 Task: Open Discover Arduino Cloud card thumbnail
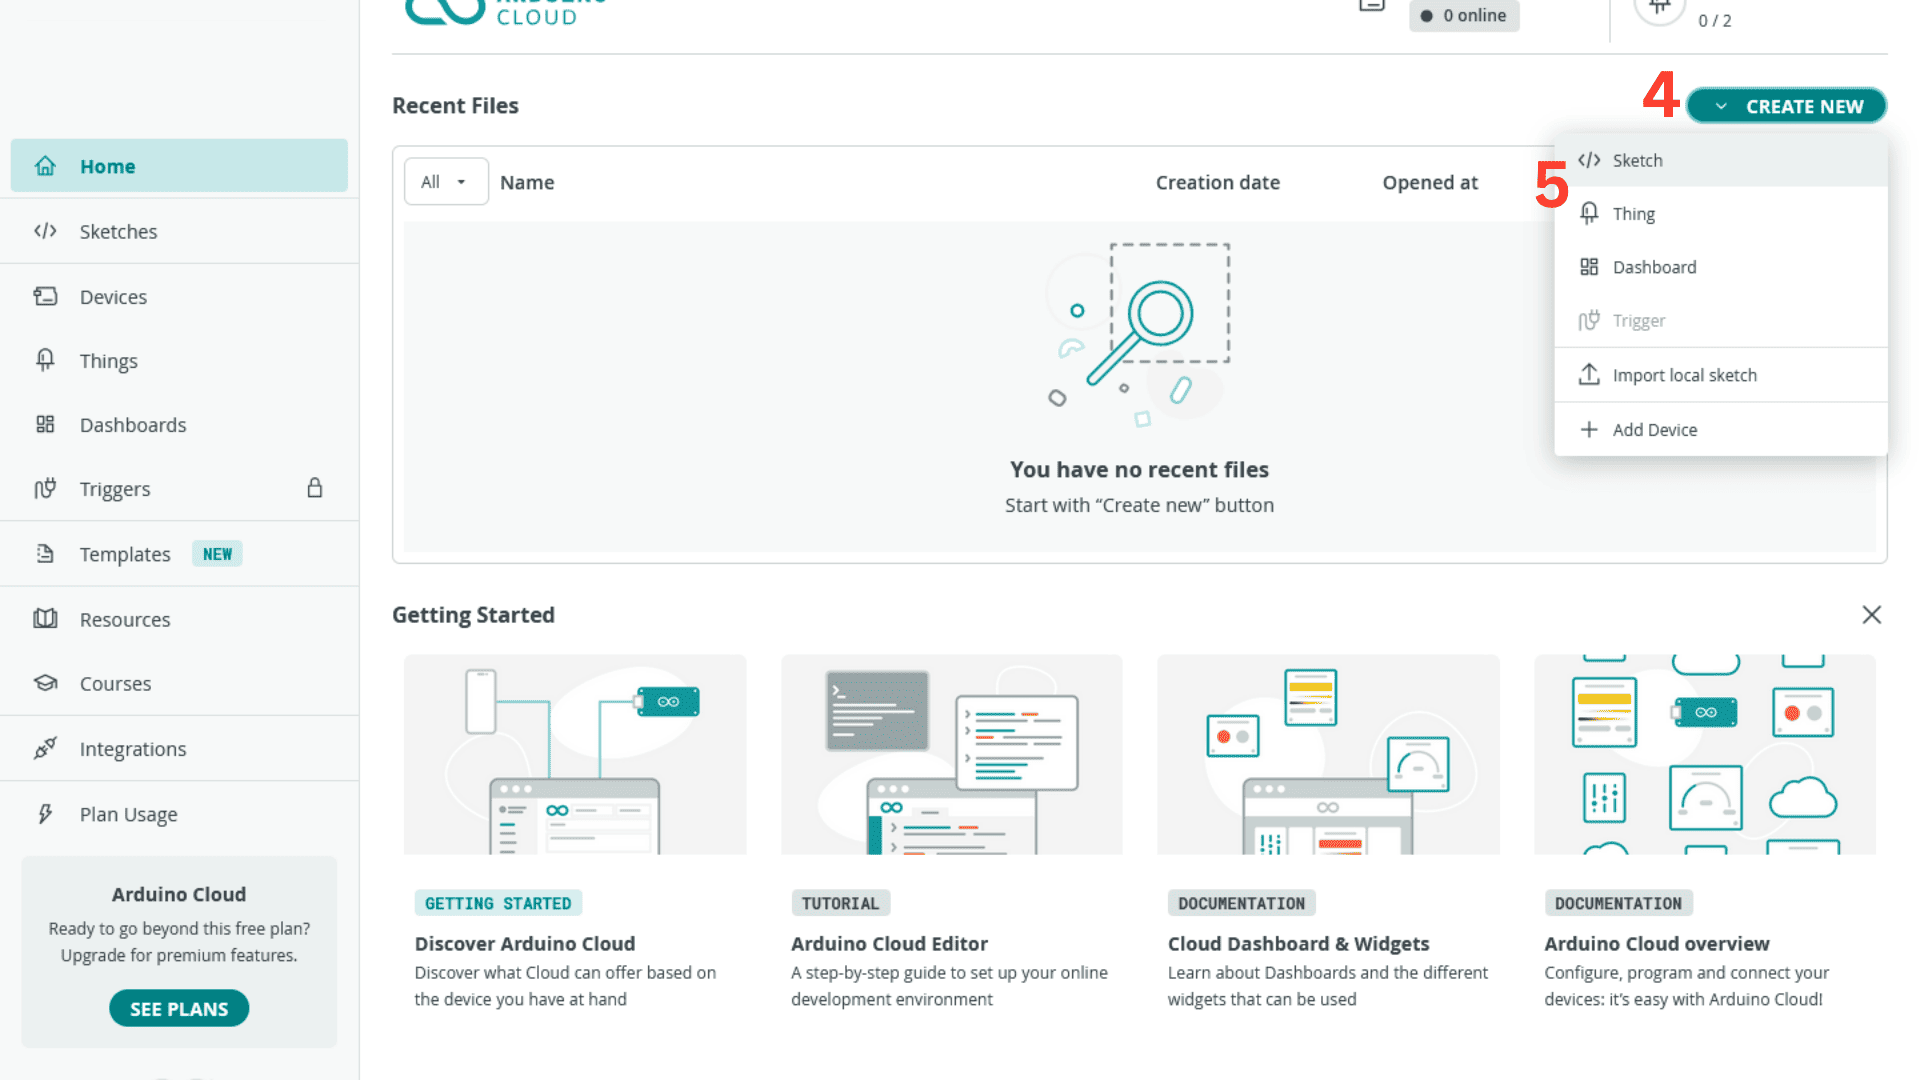point(575,754)
